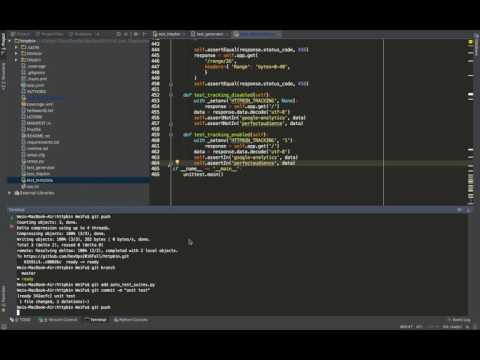Click the line:column indicator in status bar

[406, 327]
